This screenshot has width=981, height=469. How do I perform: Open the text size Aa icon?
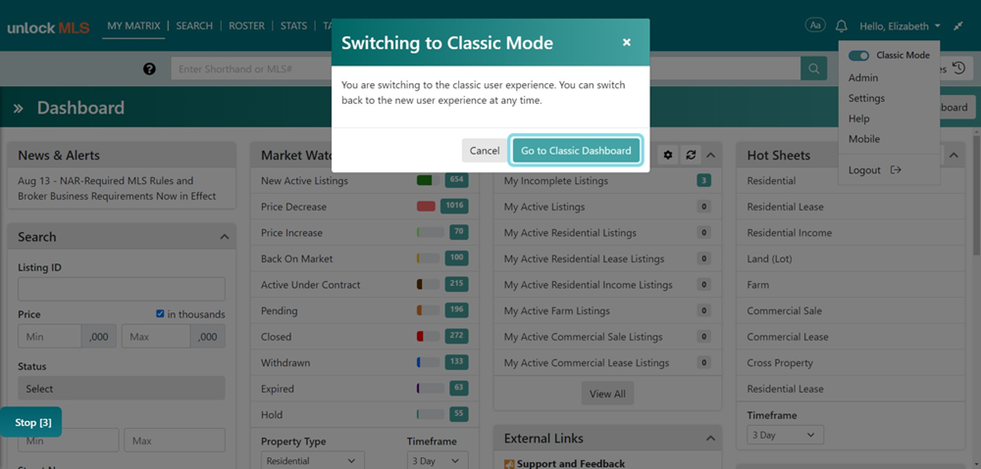pos(815,26)
